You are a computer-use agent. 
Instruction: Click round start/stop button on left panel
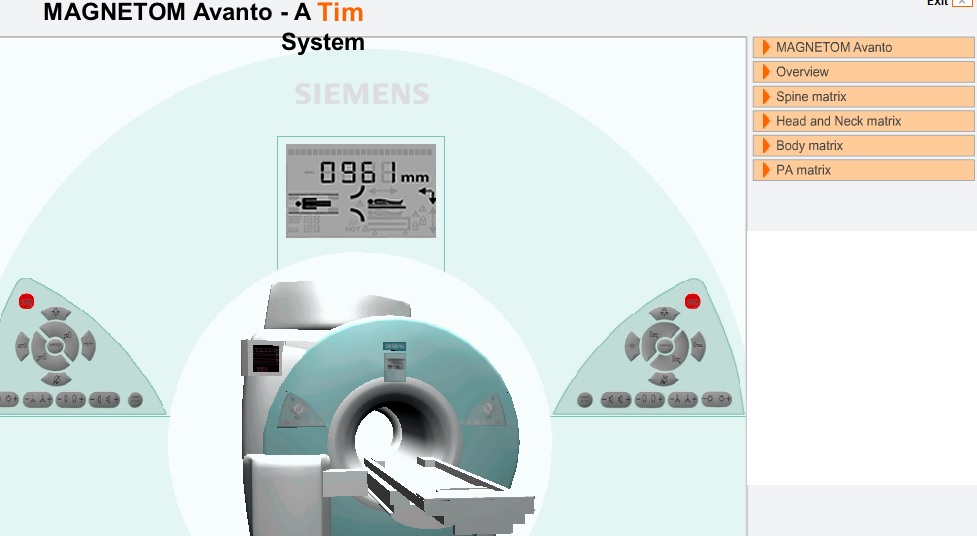tap(135, 400)
